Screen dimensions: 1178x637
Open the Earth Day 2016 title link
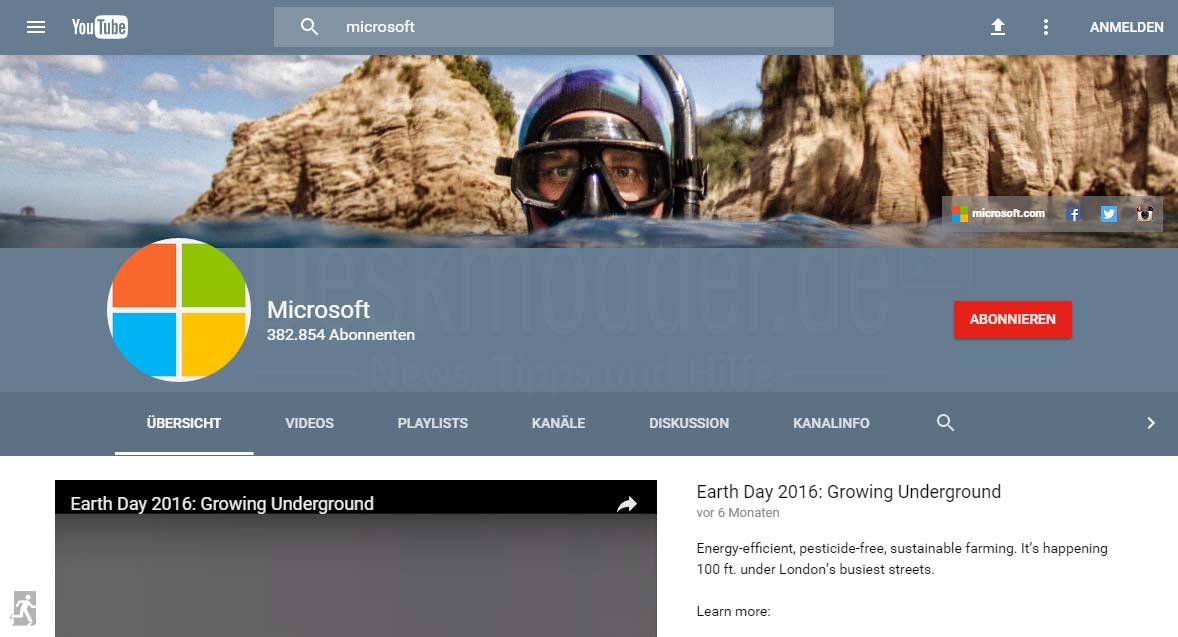pyautogui.click(x=848, y=492)
